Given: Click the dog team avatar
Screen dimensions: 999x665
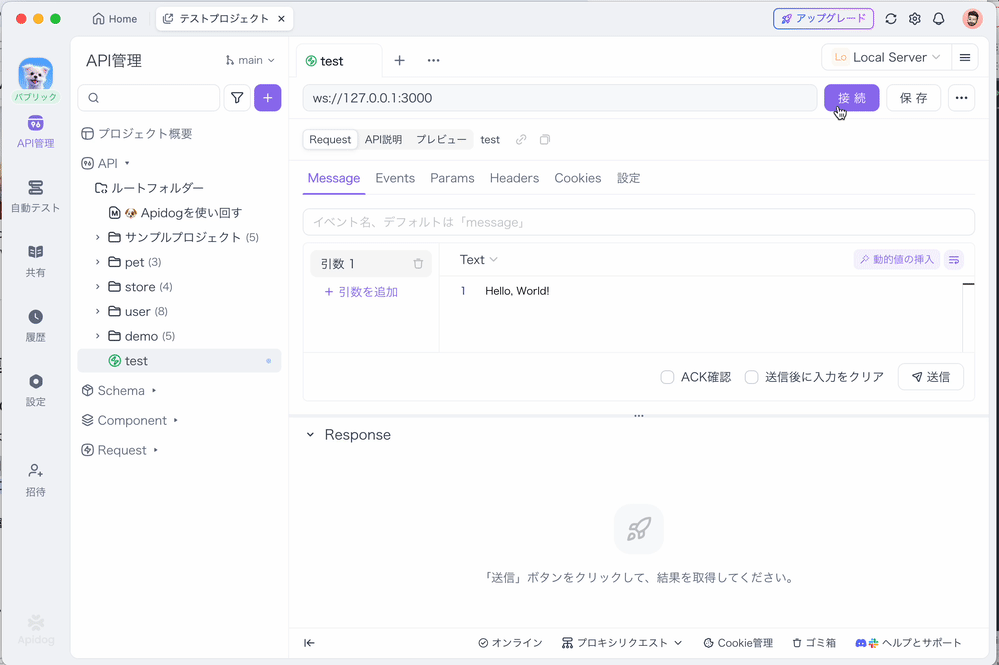Looking at the screenshot, I should click(36, 75).
